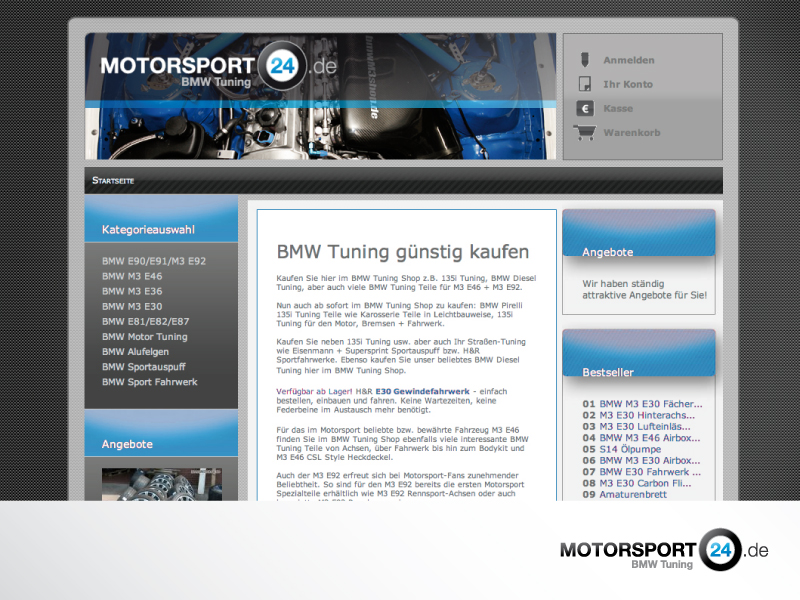Click the Motorsport24.de footer logo
Image resolution: width=800 pixels, height=600 pixels.
664,550
